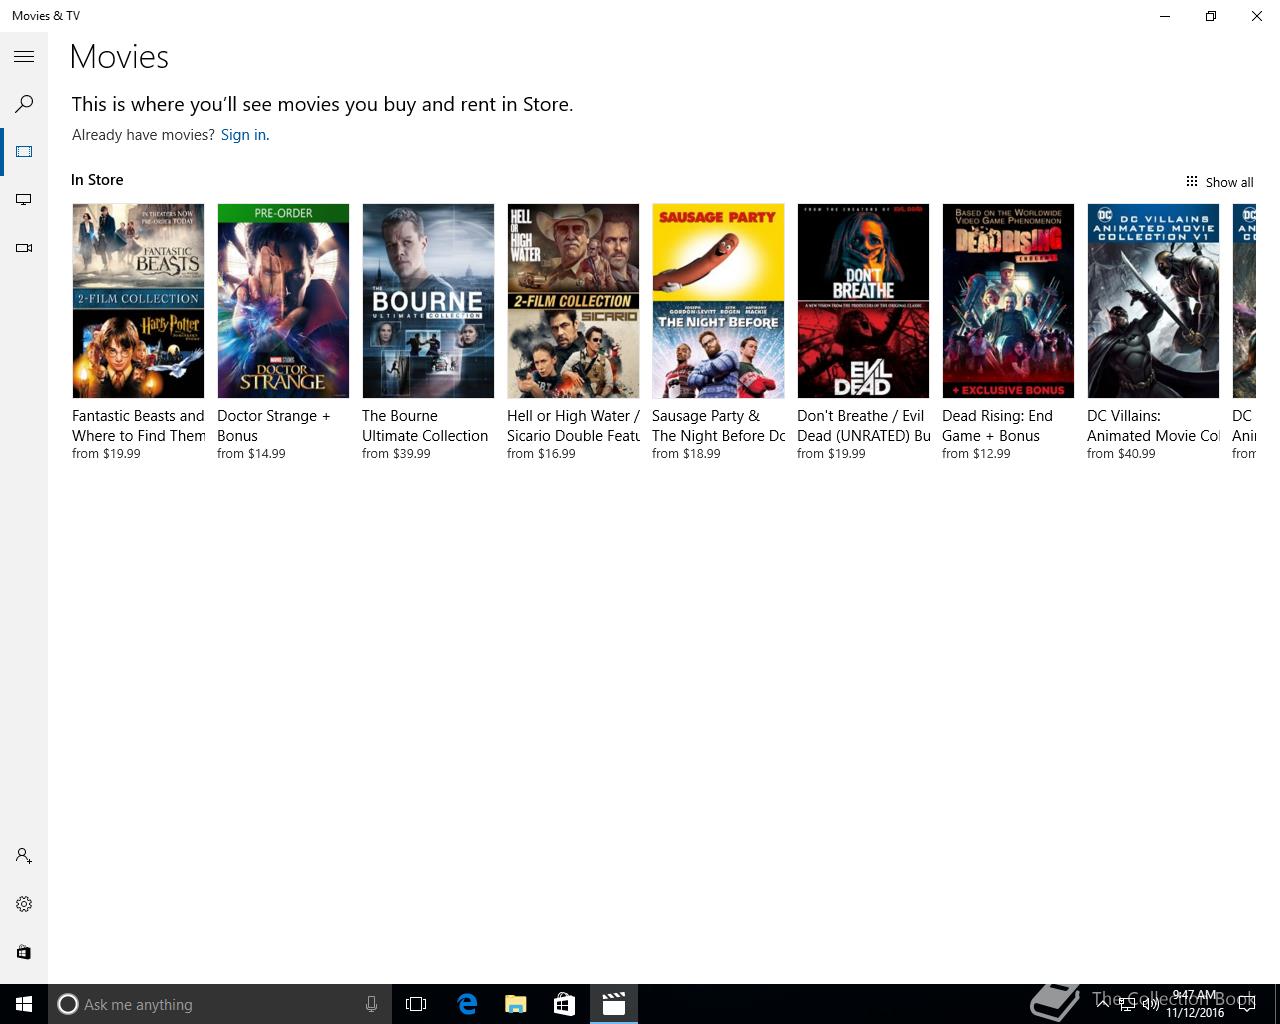This screenshot has width=1280, height=1024.
Task: Open File Explorer from the taskbar
Action: click(516, 1004)
